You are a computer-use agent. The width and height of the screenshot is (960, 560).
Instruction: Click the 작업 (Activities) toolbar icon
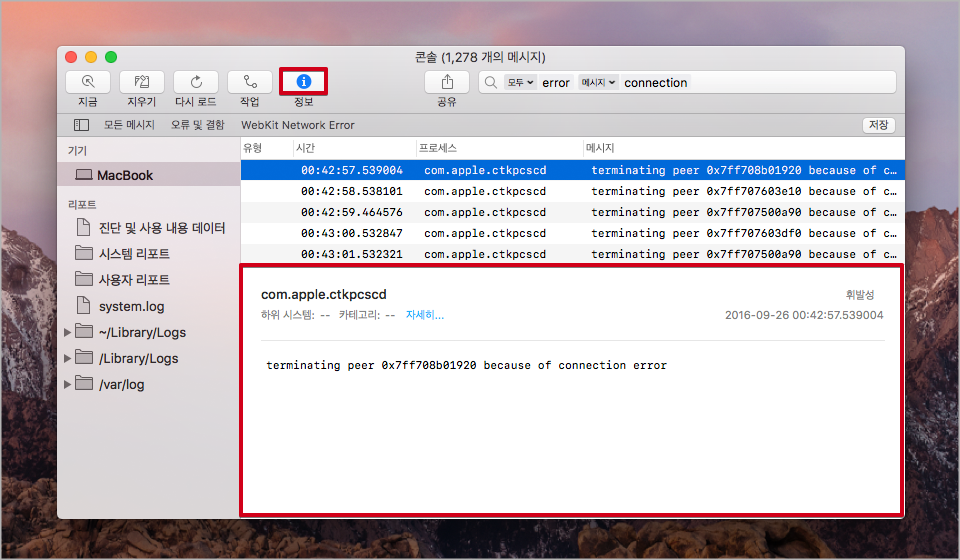coord(250,81)
